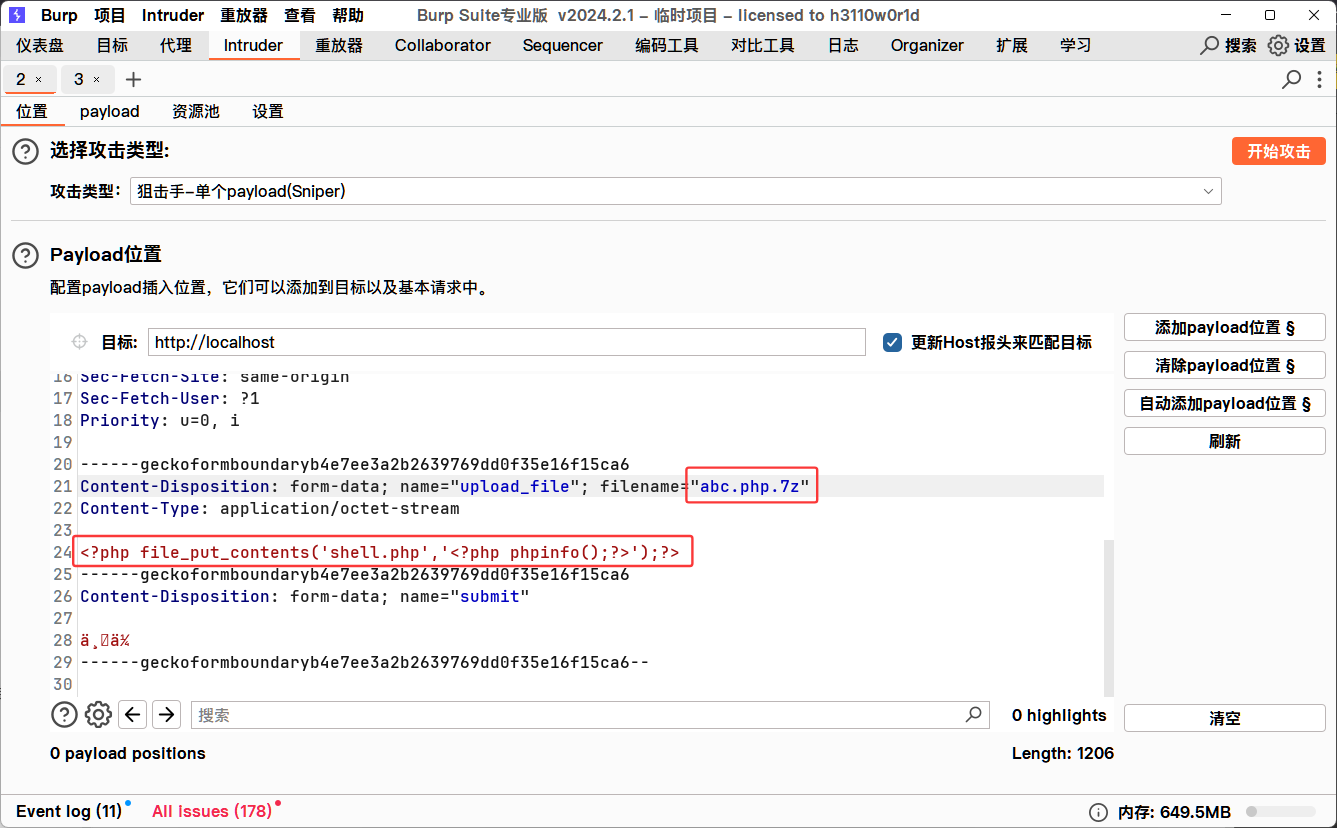Click the Burp Suite logo icon
Viewport: 1337px width, 828px height.
[x=17, y=15]
